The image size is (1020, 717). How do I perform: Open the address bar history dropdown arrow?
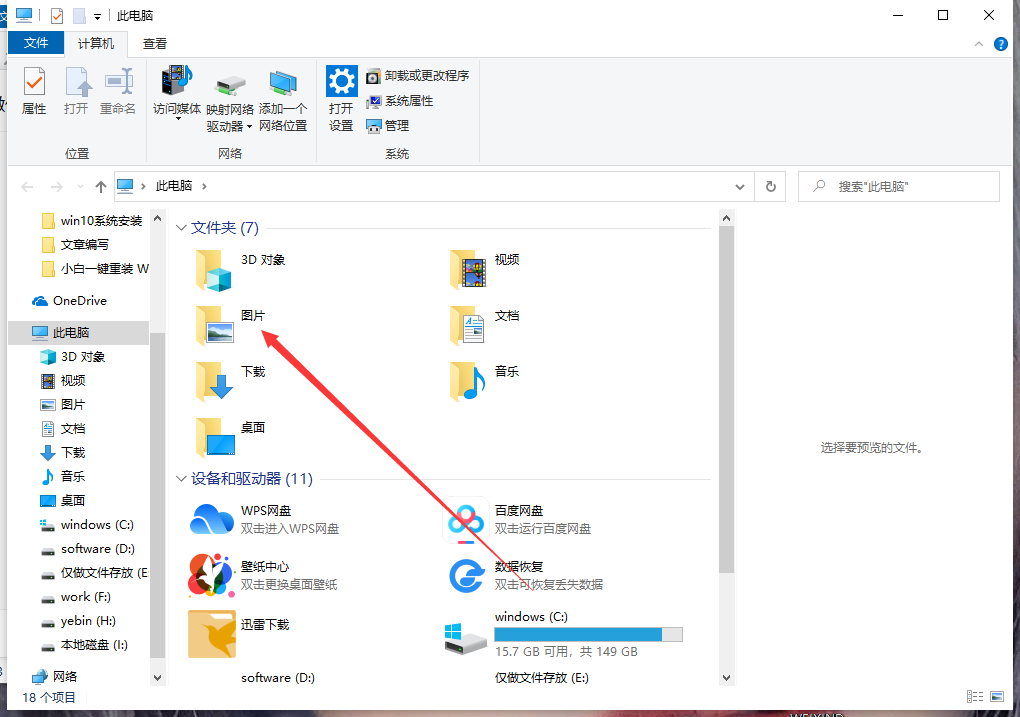coord(740,186)
